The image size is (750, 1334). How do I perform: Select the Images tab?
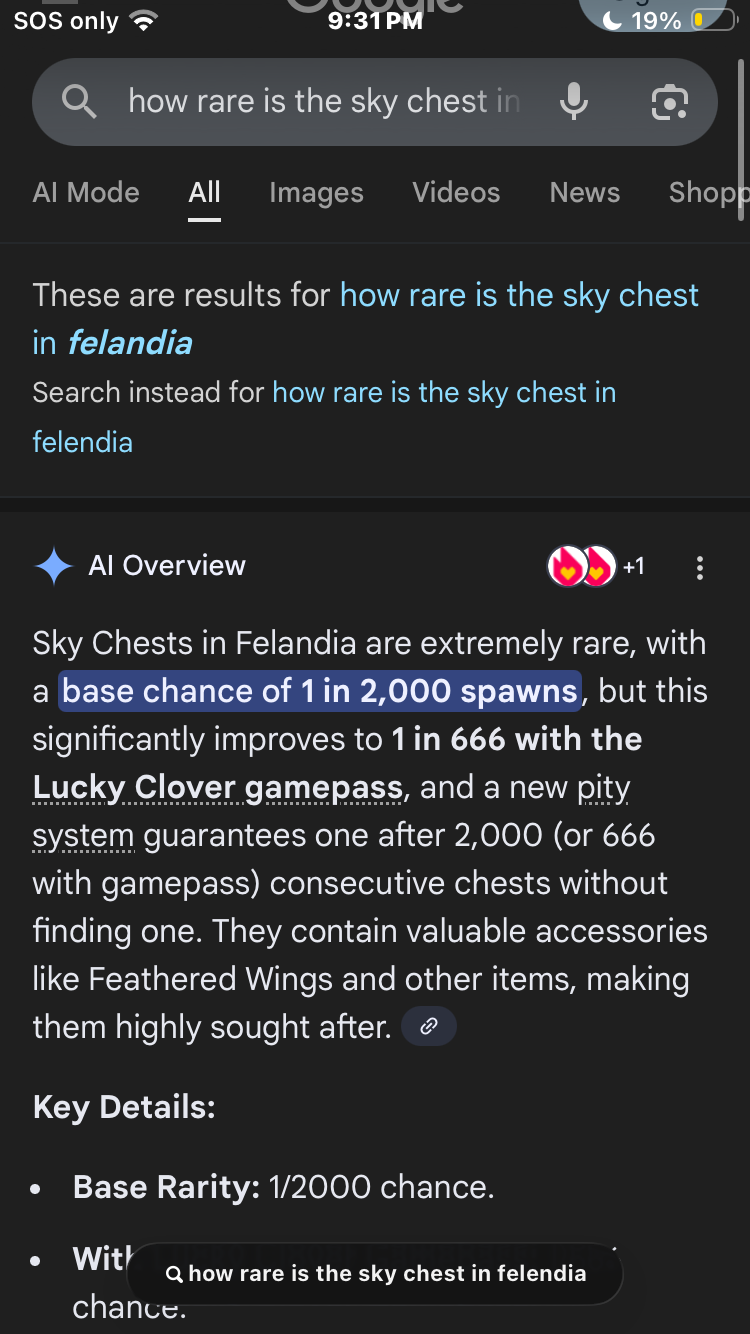click(316, 192)
